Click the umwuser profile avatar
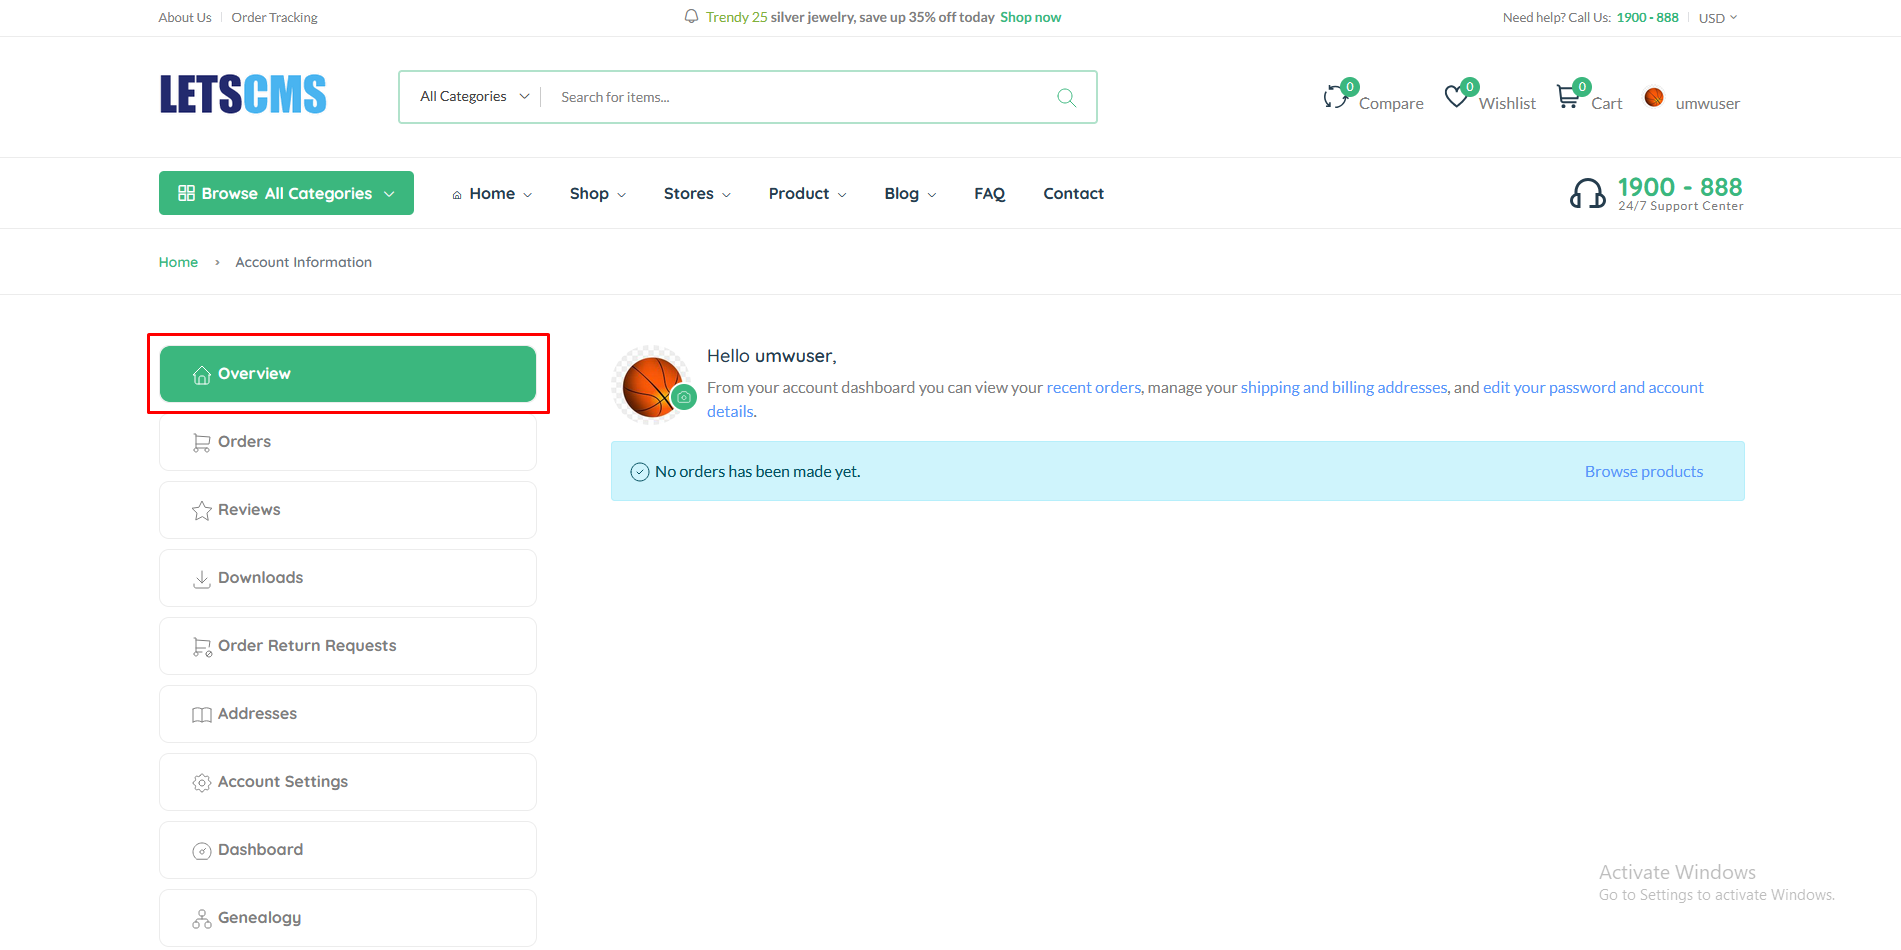The height and width of the screenshot is (950, 1901). click(1654, 97)
